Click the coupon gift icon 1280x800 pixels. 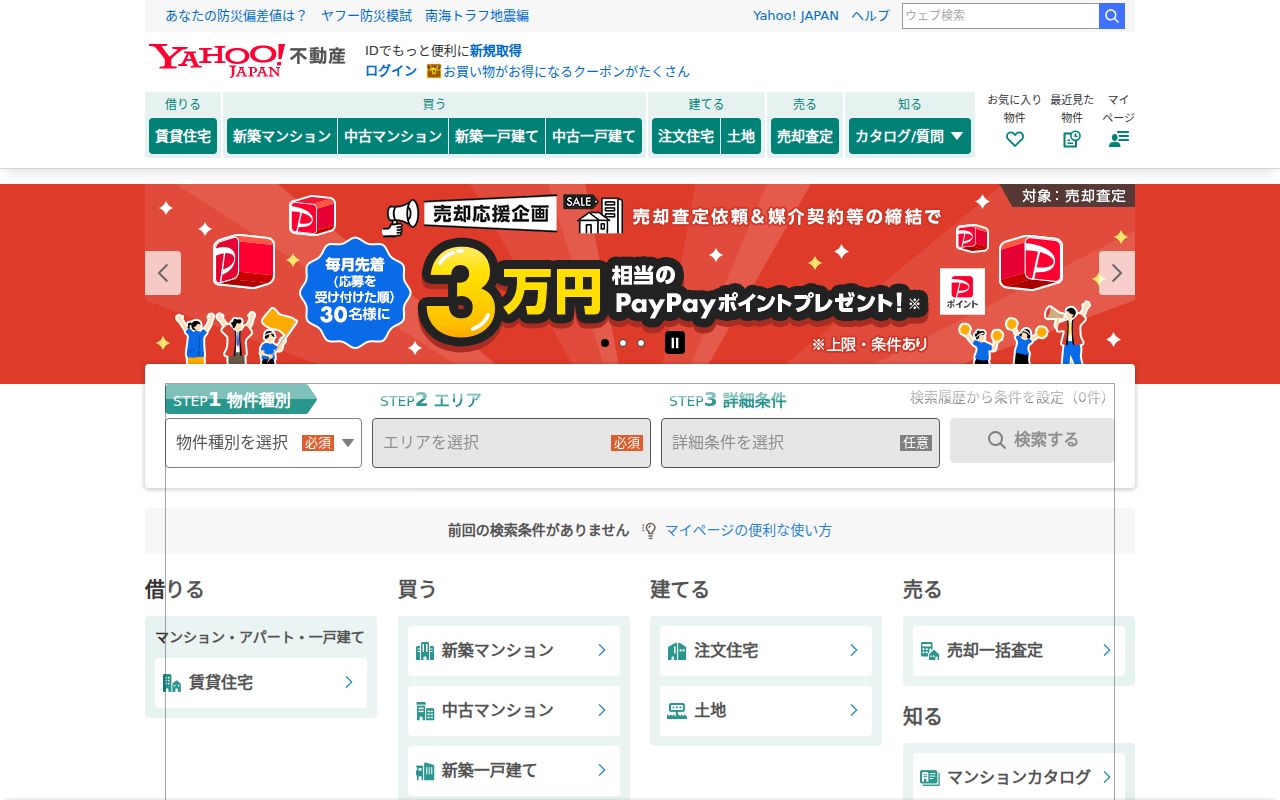point(433,71)
